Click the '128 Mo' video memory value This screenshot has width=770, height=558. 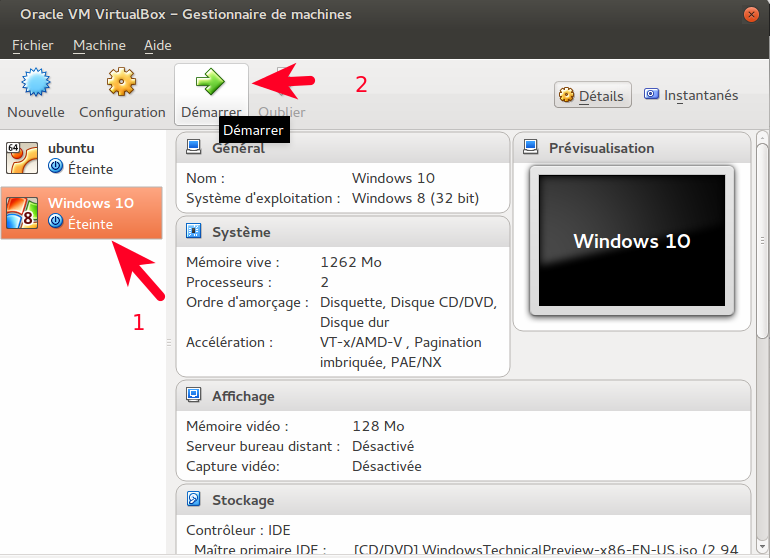point(378,426)
